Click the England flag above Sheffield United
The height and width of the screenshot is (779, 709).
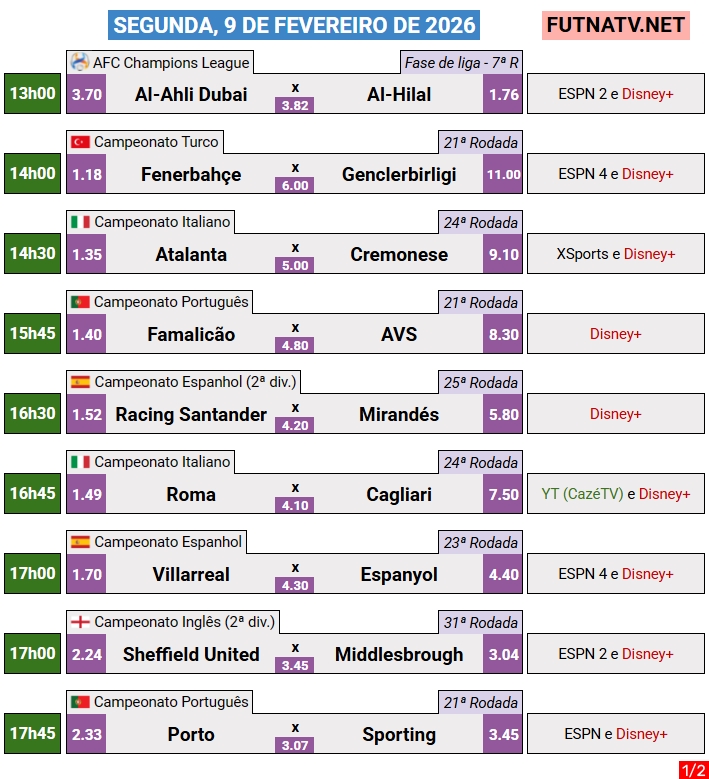[80, 622]
